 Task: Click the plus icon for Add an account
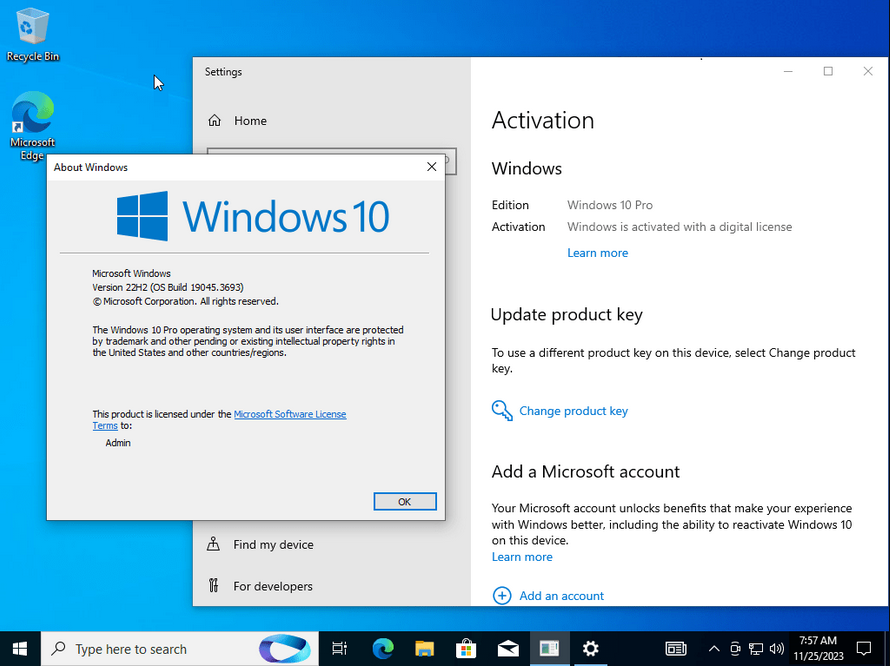click(x=502, y=596)
